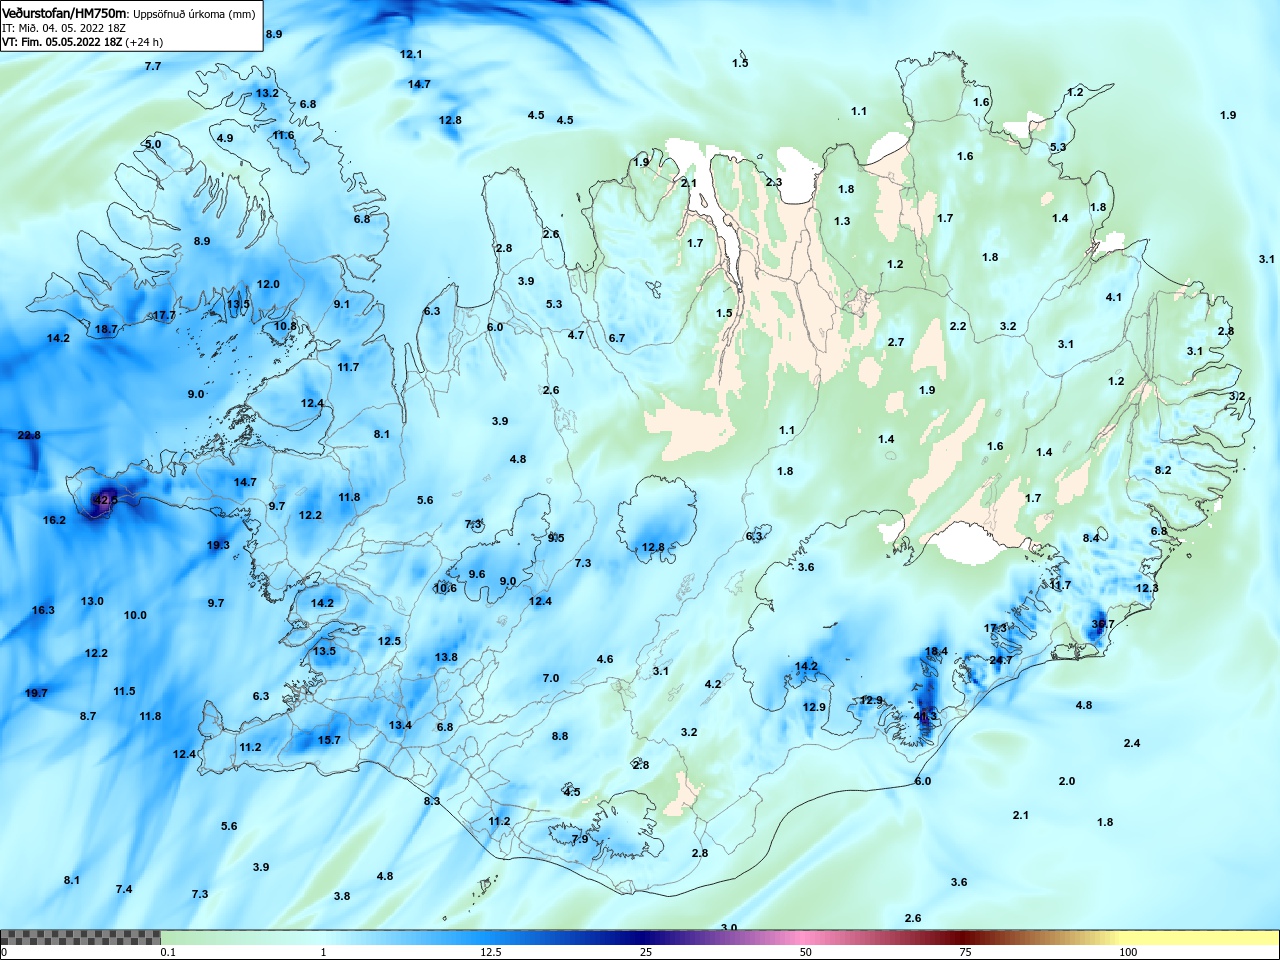Viewport: 1280px width, 960px height.
Task: Select the 8.2 value in the east
Action: tap(1163, 470)
